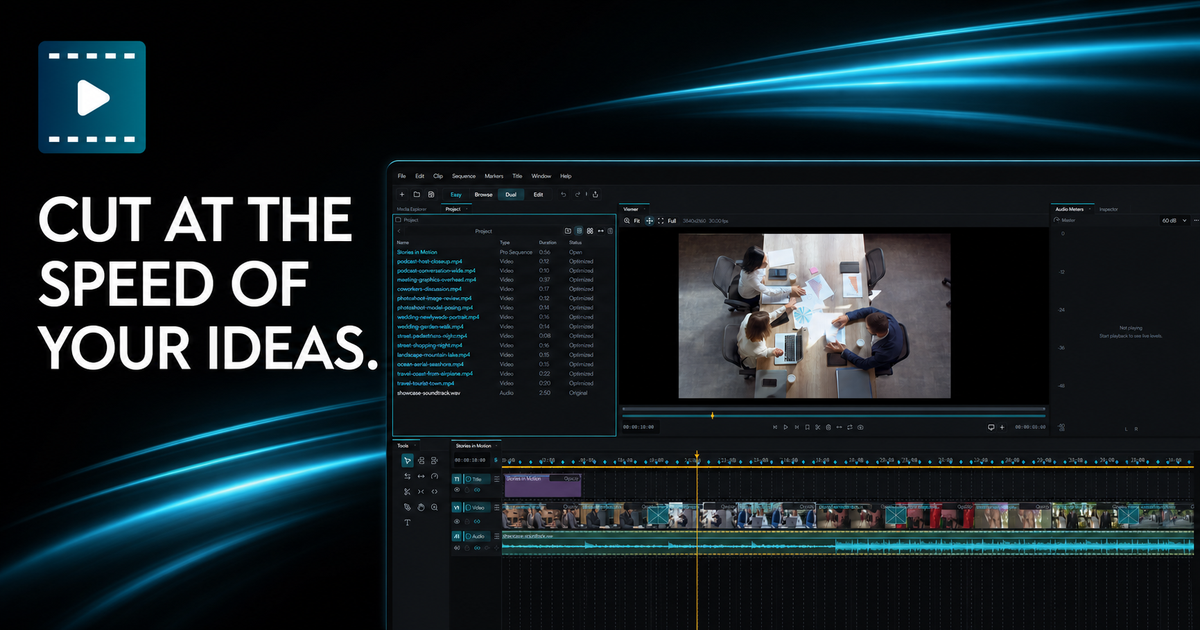Viewport: 1200px width, 630px height.
Task: Click the open folder icon in toolbar
Action: tap(417, 194)
